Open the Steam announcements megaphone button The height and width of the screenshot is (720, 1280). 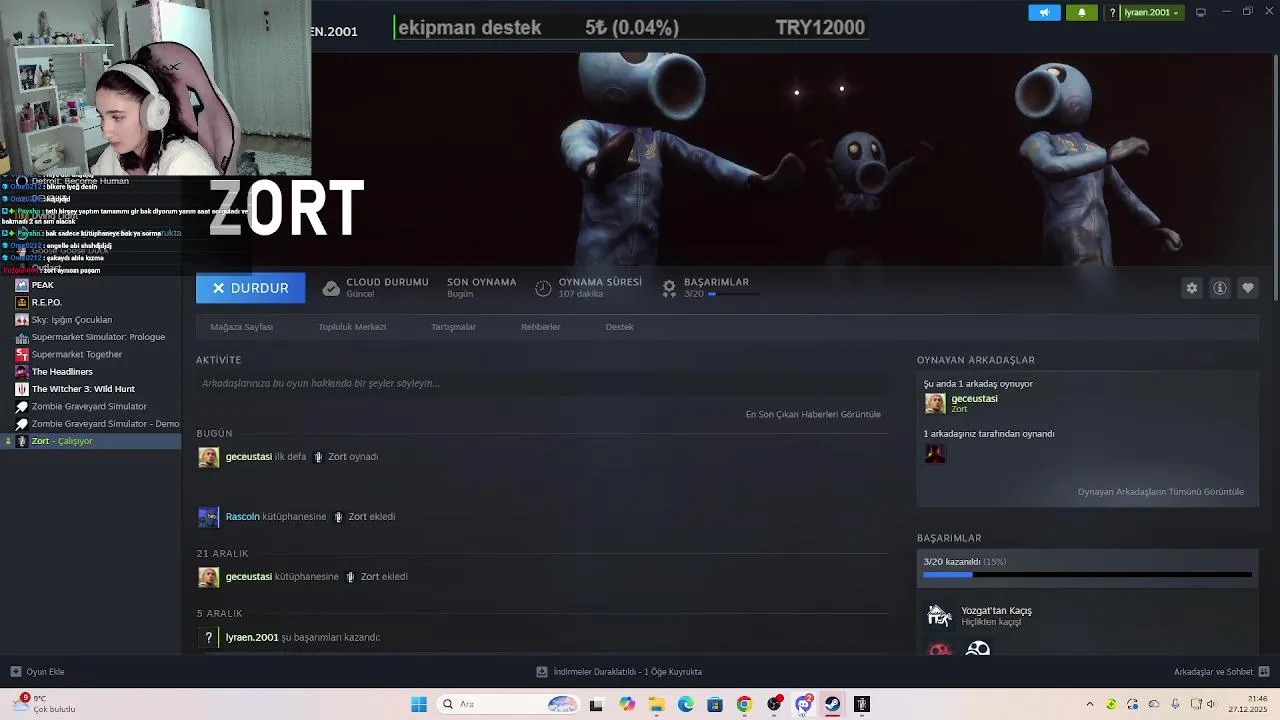click(1044, 12)
